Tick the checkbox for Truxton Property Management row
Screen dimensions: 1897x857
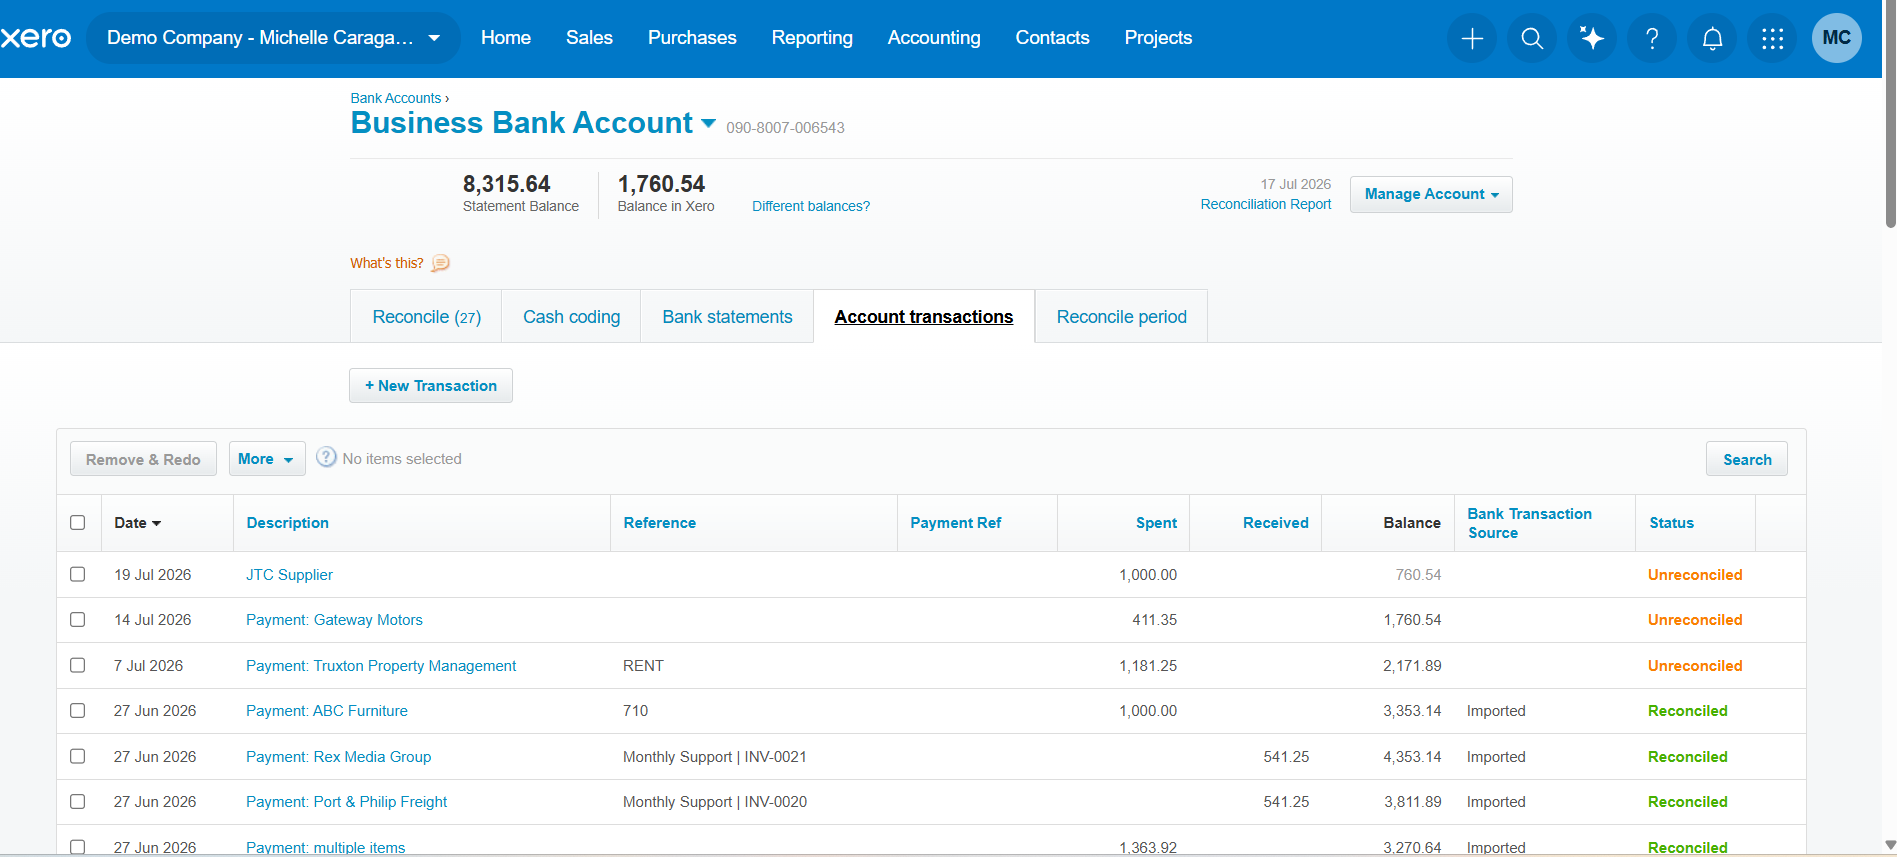(x=78, y=665)
